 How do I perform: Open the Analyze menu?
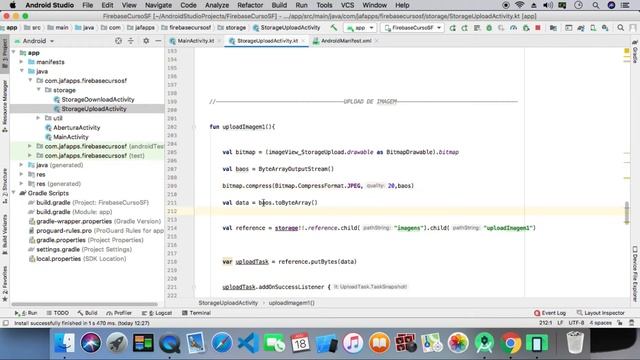point(216,5)
